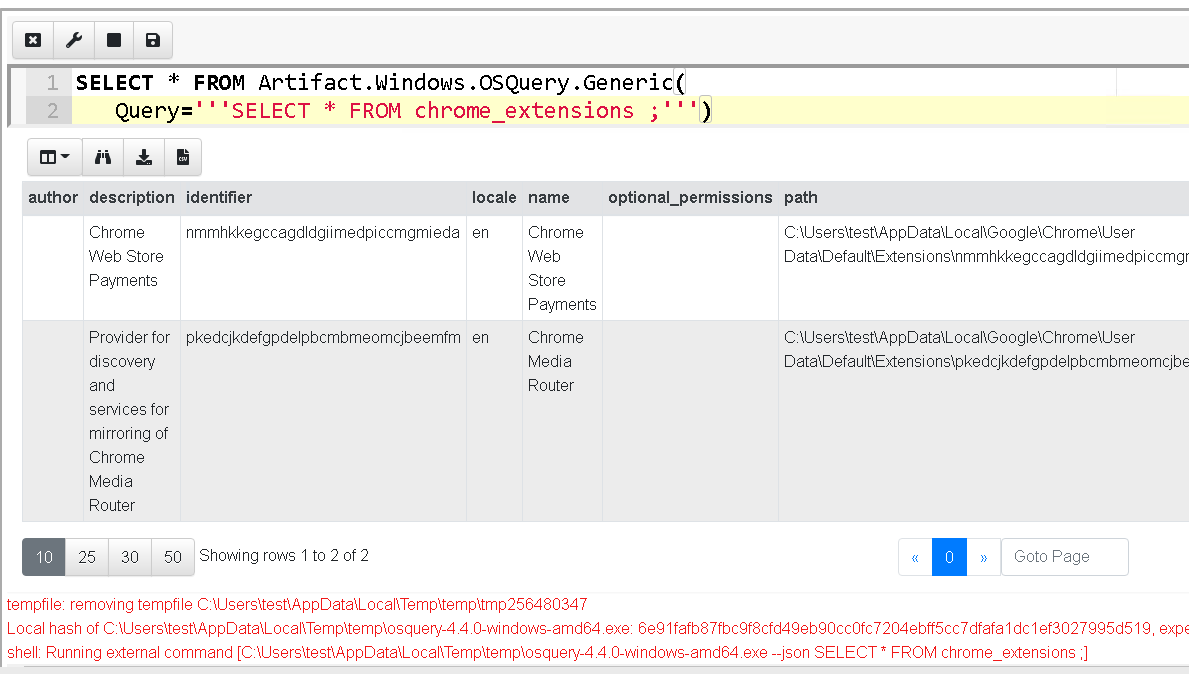
Task: Open the wrench settings button
Action: tap(73, 40)
